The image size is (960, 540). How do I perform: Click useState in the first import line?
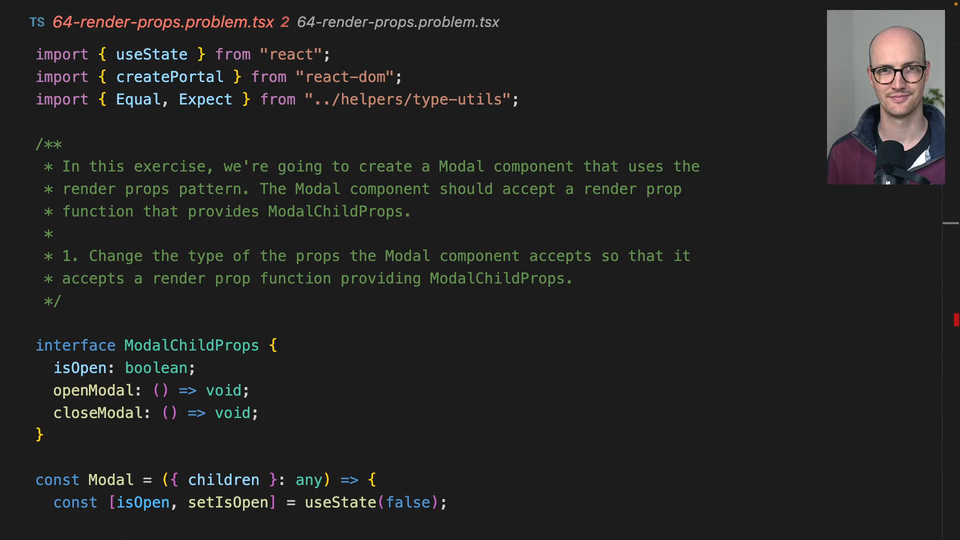[152, 54]
